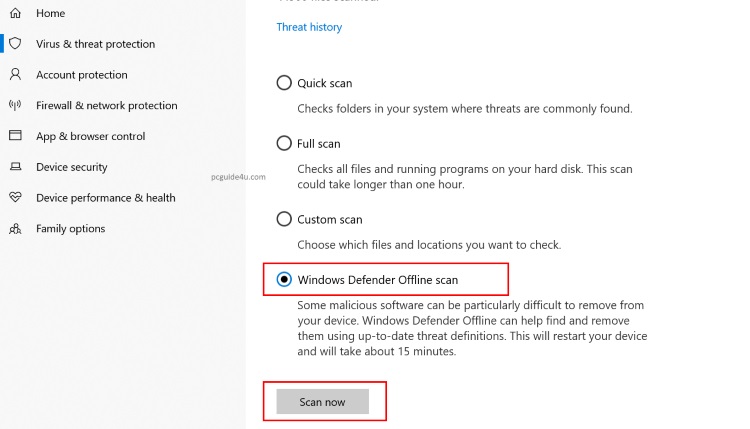Switch to the Device security text label
The image size is (750, 429).
tap(71, 167)
